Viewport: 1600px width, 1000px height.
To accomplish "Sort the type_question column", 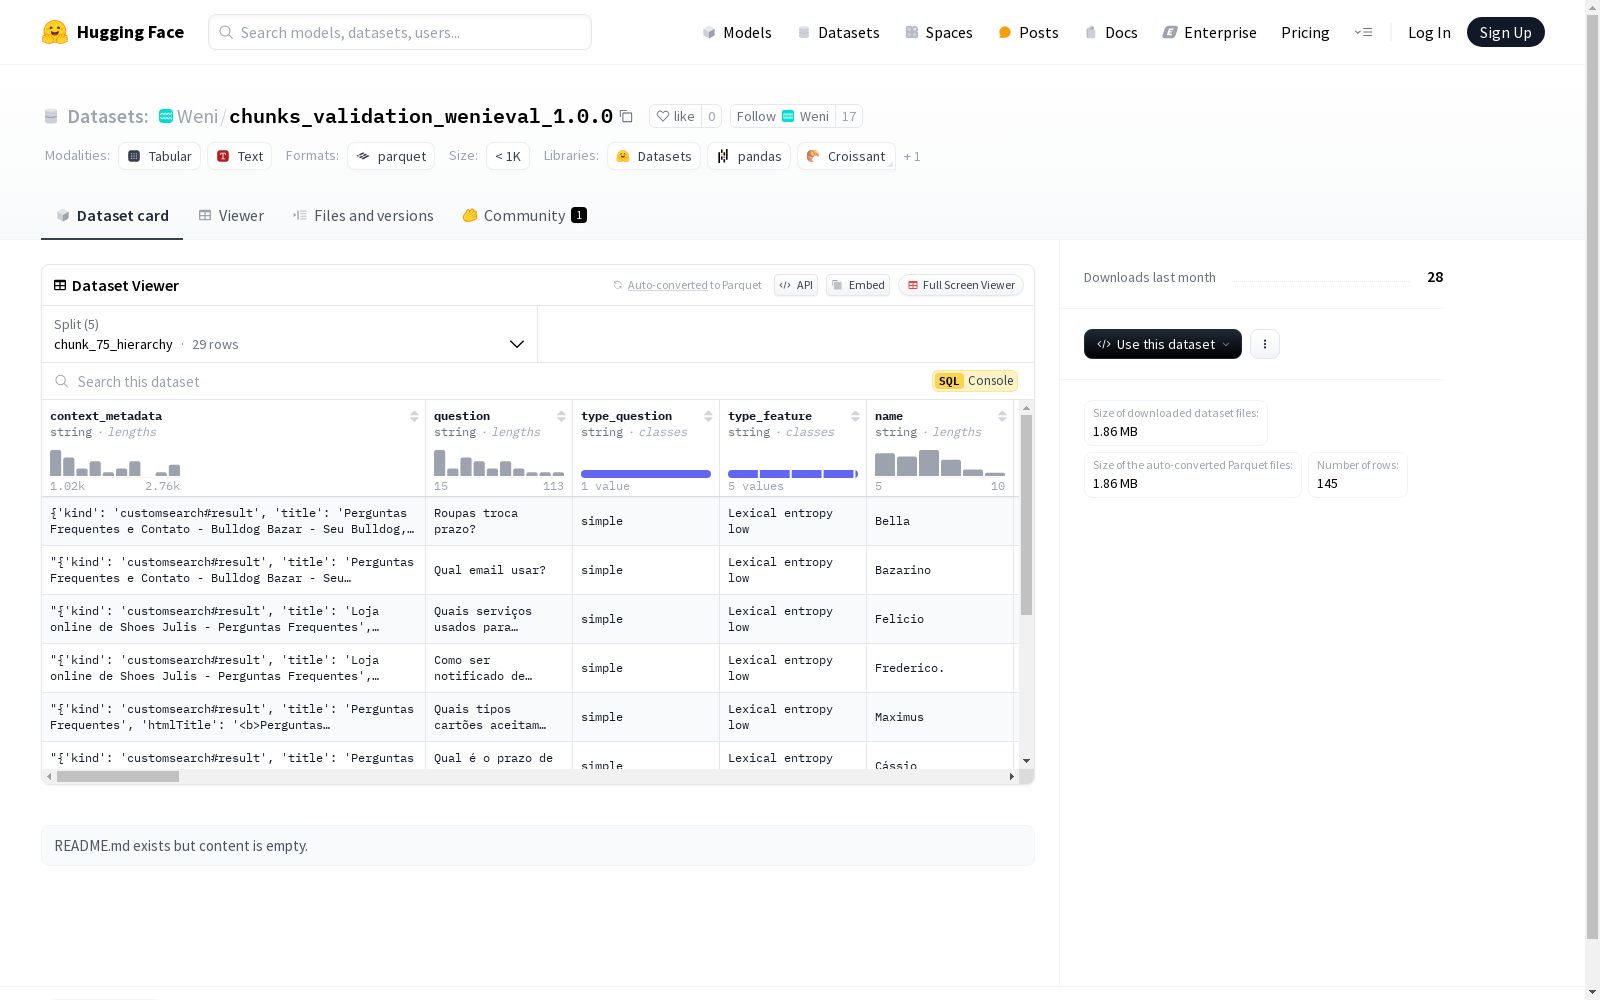I will (708, 416).
